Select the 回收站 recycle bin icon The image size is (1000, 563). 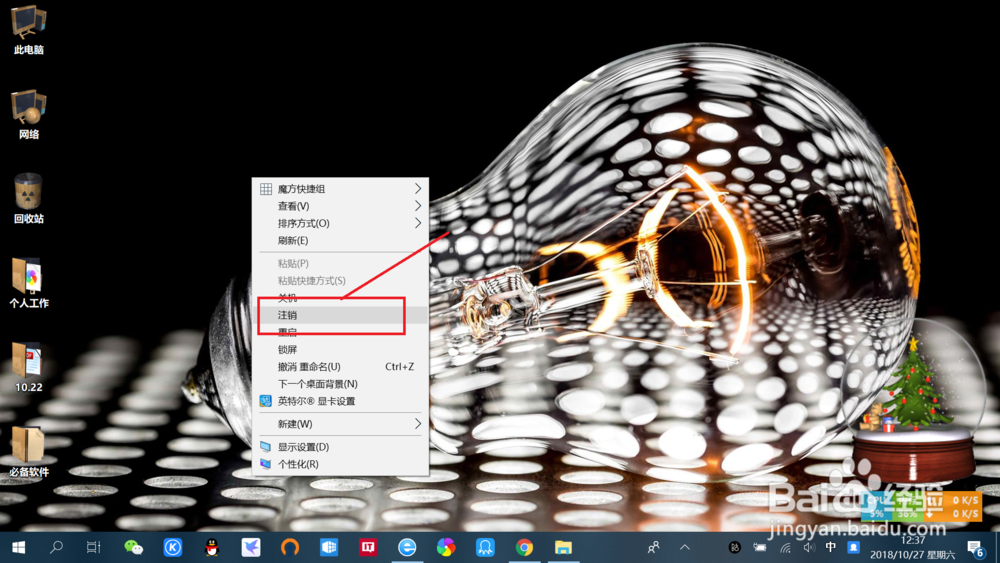point(29,199)
